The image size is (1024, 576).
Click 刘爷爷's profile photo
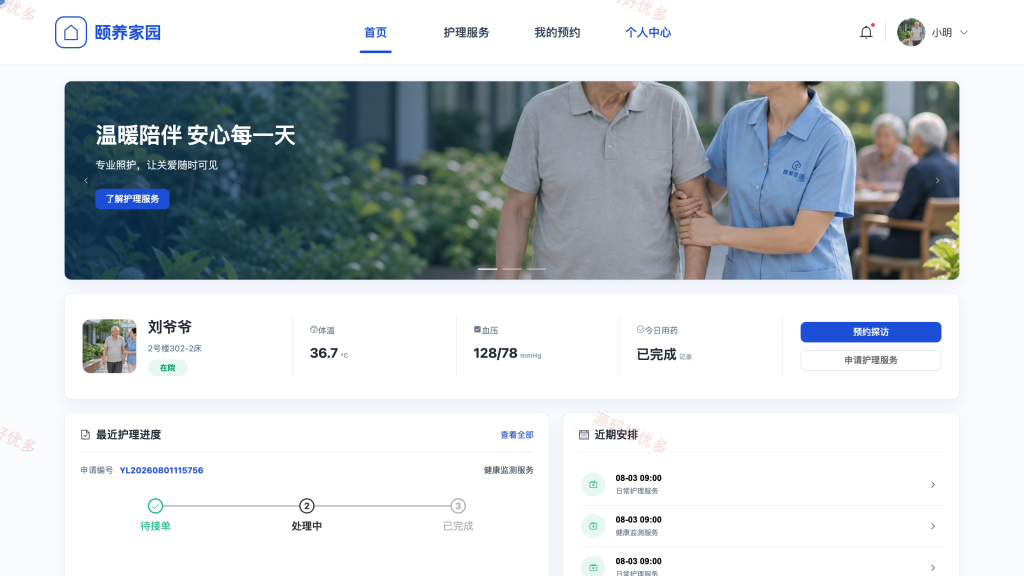(109, 346)
